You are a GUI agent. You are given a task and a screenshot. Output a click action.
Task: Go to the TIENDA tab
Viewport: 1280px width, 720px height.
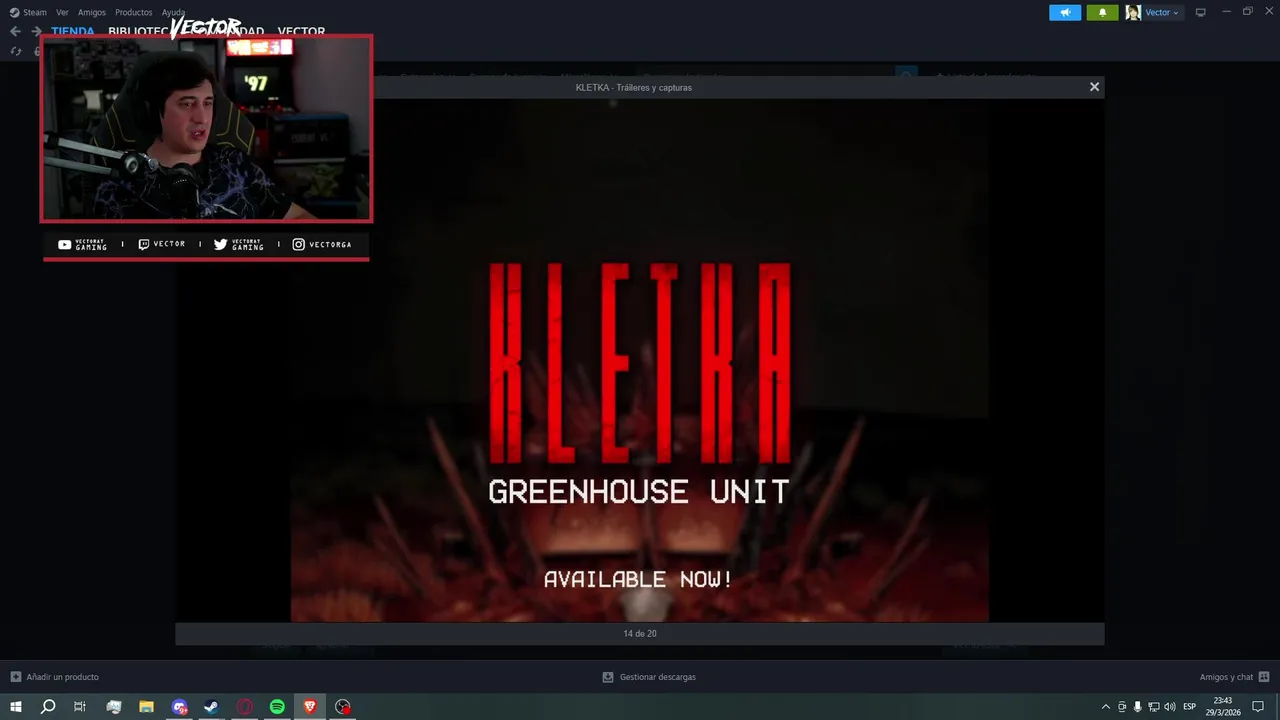(73, 31)
